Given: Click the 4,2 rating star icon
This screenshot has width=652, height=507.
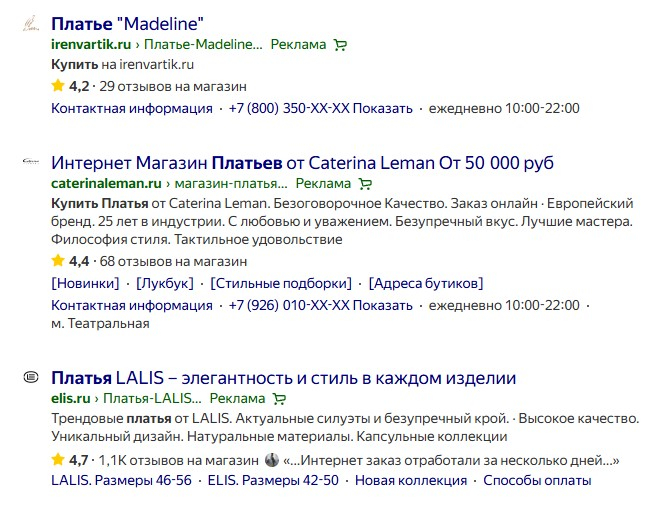Looking at the screenshot, I should pos(58,86).
